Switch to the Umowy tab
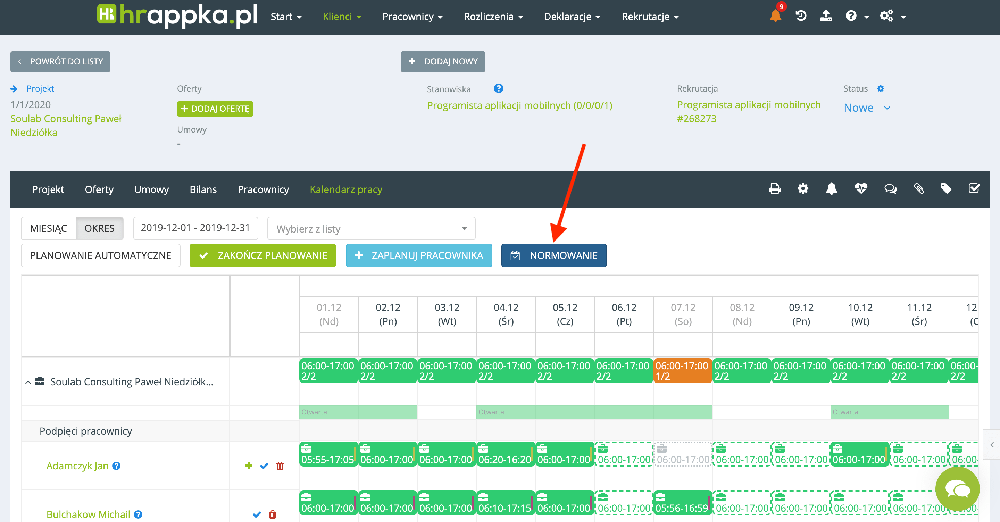 151,190
